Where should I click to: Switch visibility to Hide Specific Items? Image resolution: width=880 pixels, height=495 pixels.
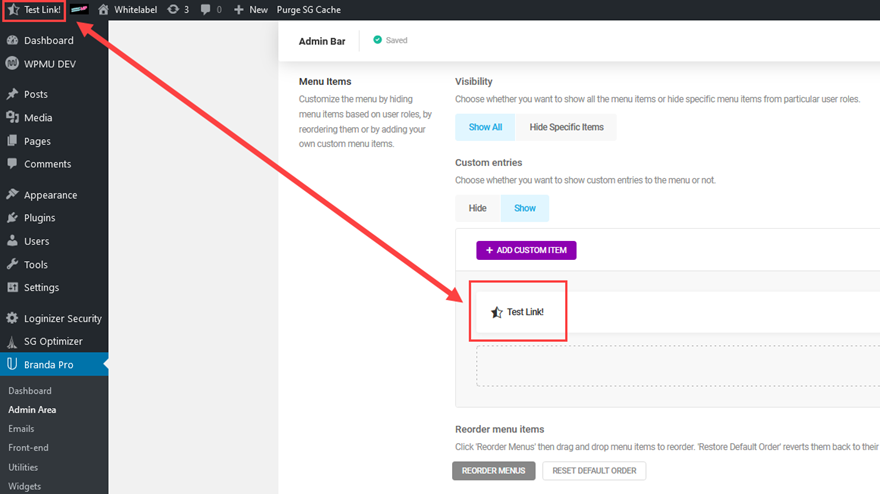[566, 127]
